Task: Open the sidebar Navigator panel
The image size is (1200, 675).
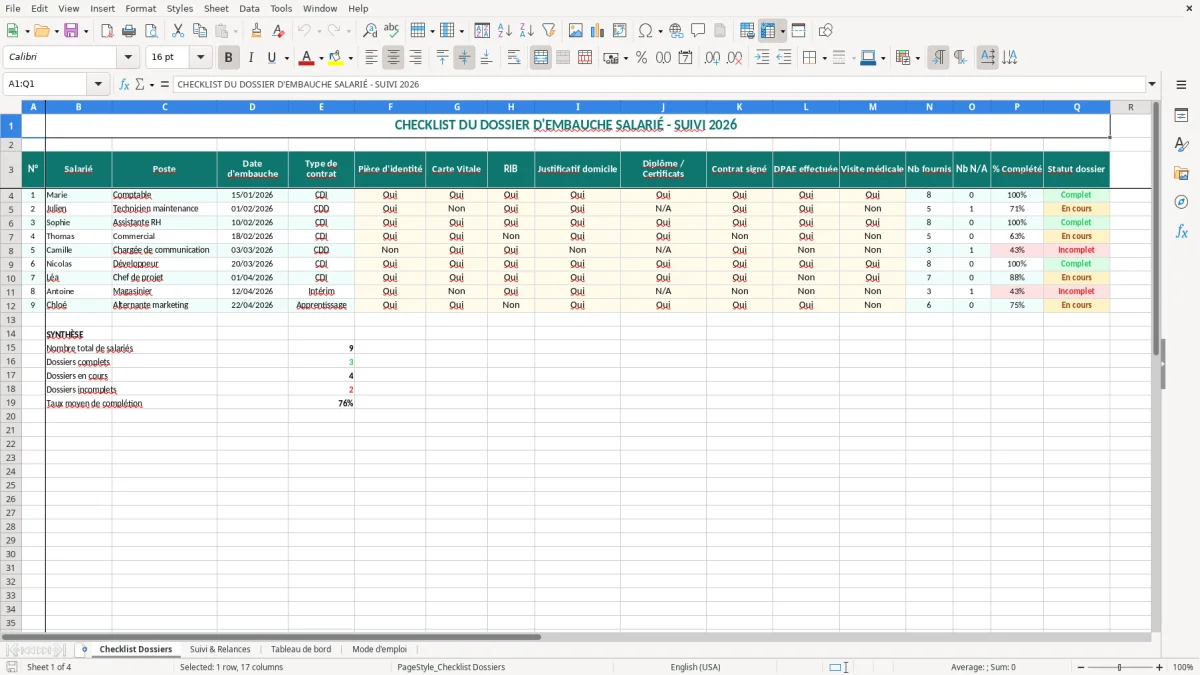Action: (x=1181, y=202)
